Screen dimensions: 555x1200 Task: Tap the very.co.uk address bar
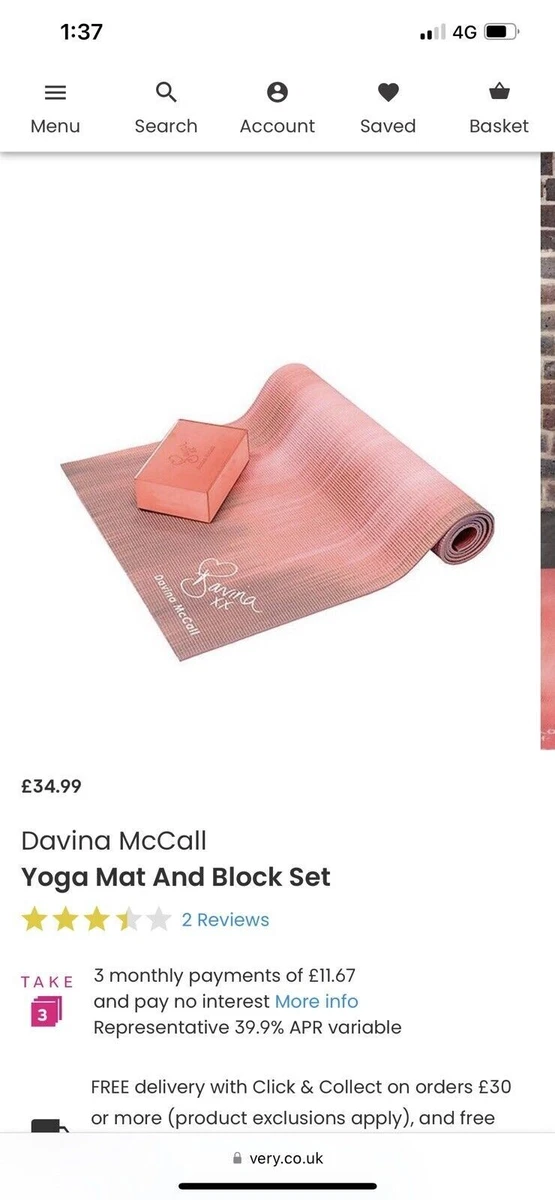pyautogui.click(x=277, y=1159)
